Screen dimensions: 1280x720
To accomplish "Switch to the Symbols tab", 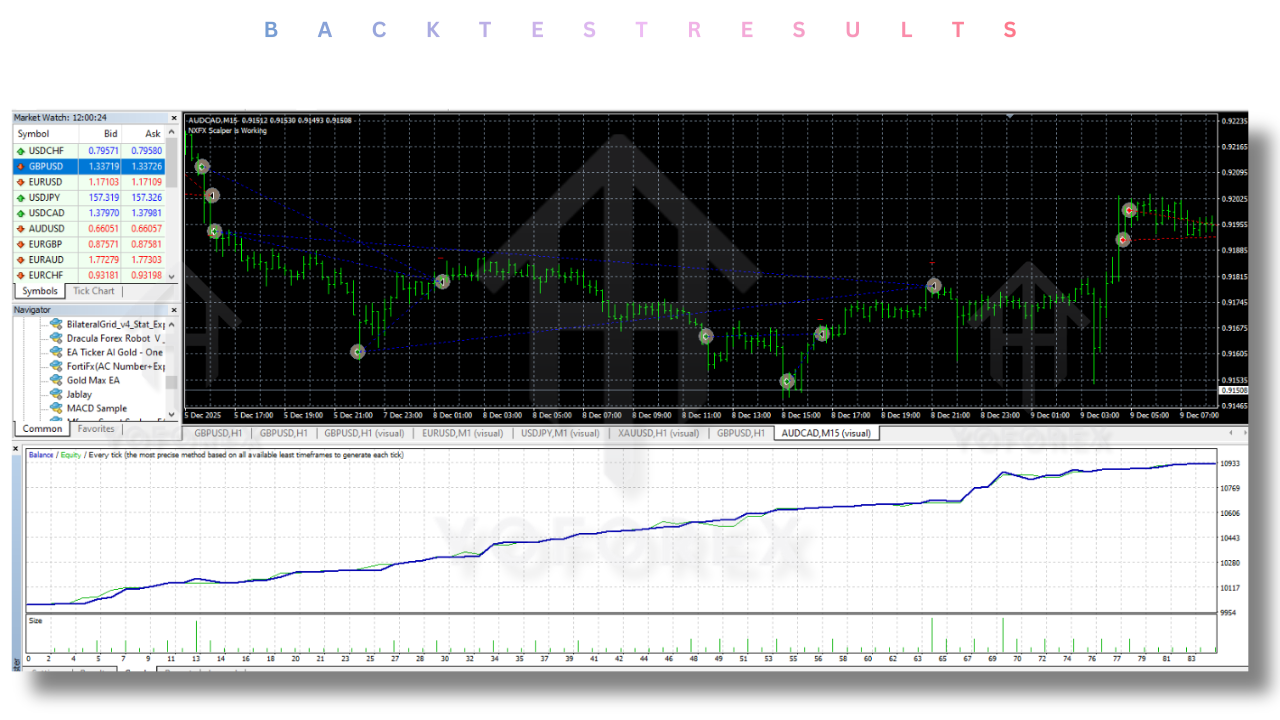I will 39,290.
